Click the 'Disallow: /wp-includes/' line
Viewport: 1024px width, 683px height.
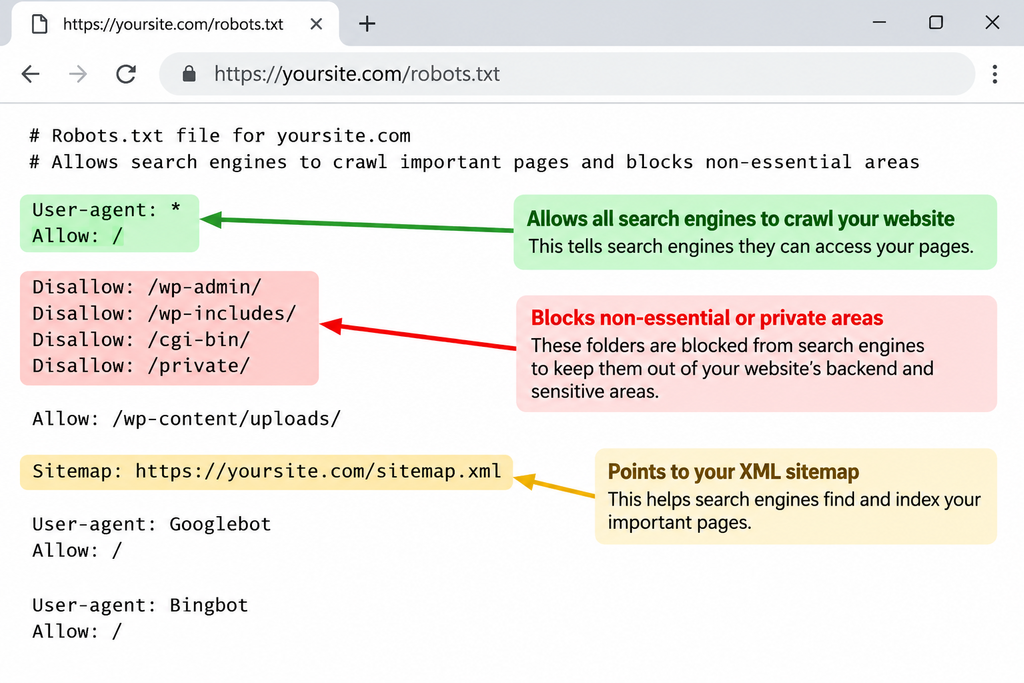tap(164, 313)
